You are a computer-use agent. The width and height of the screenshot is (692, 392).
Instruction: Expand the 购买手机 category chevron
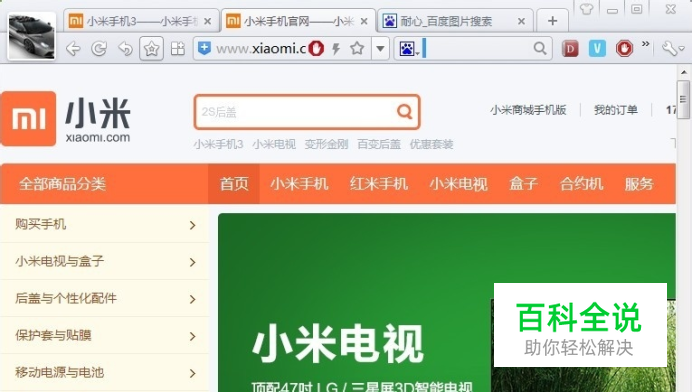(192, 225)
